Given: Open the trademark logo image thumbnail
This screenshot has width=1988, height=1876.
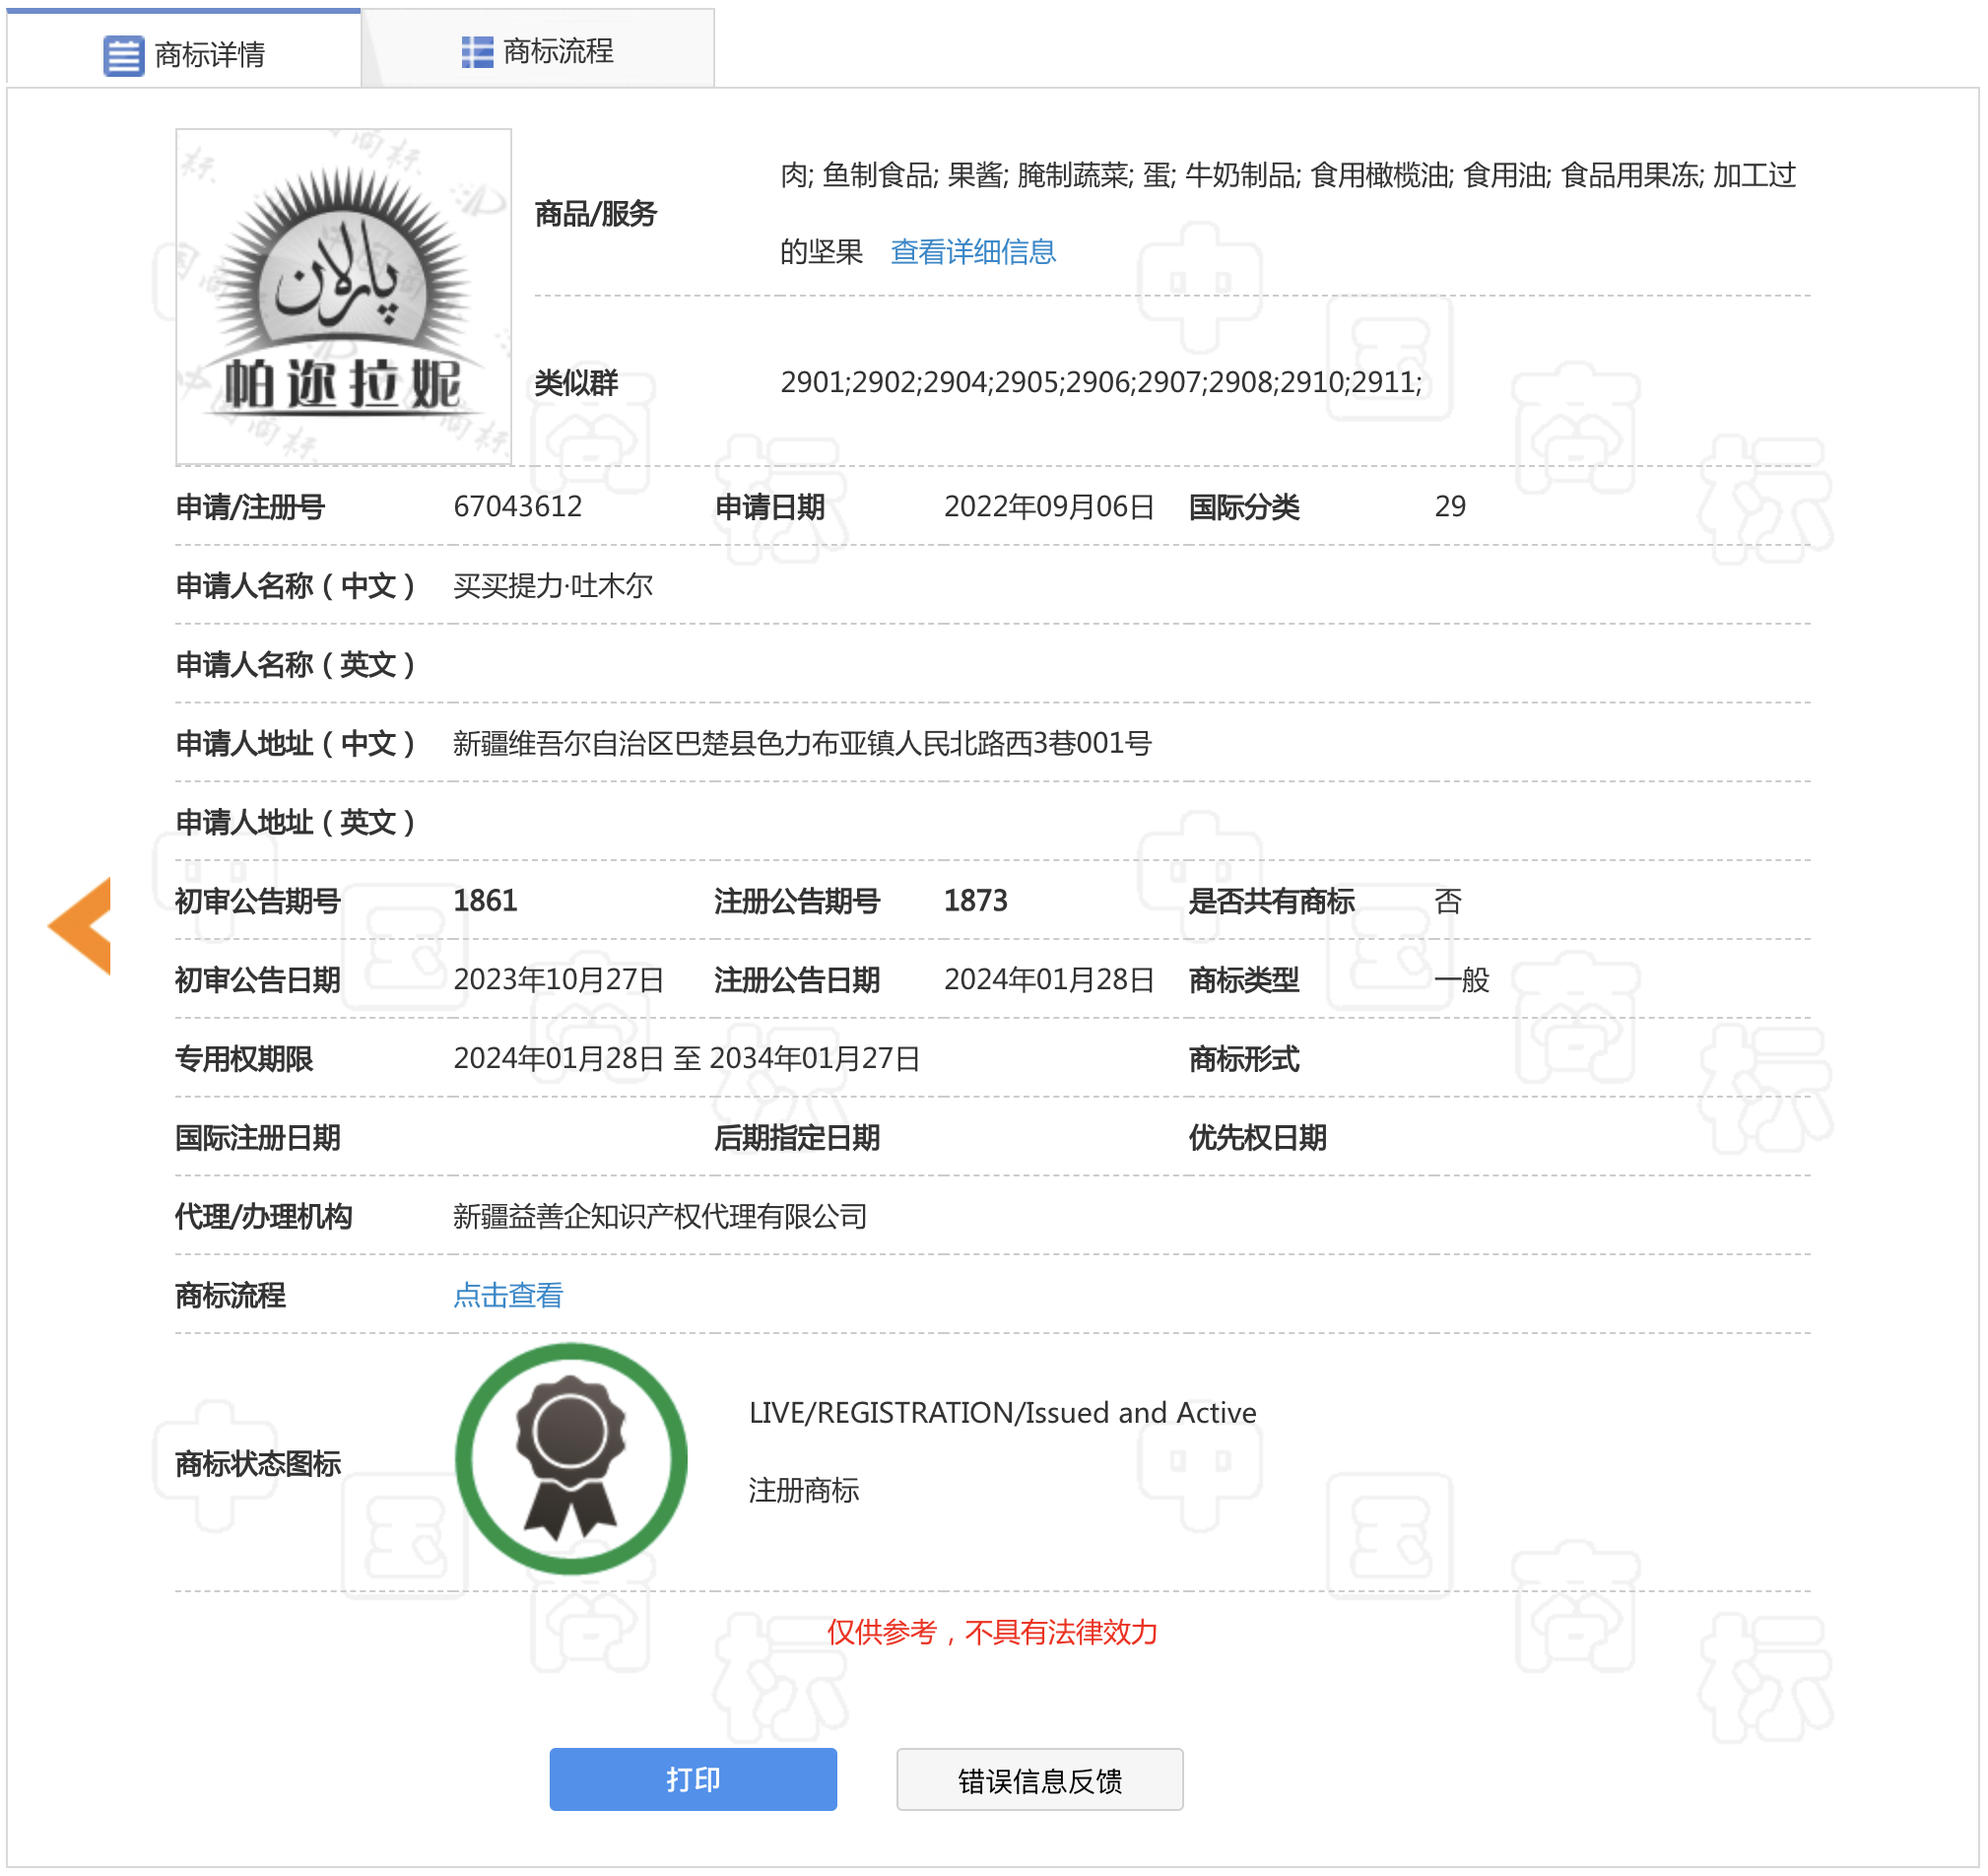Looking at the screenshot, I should click(x=344, y=297).
